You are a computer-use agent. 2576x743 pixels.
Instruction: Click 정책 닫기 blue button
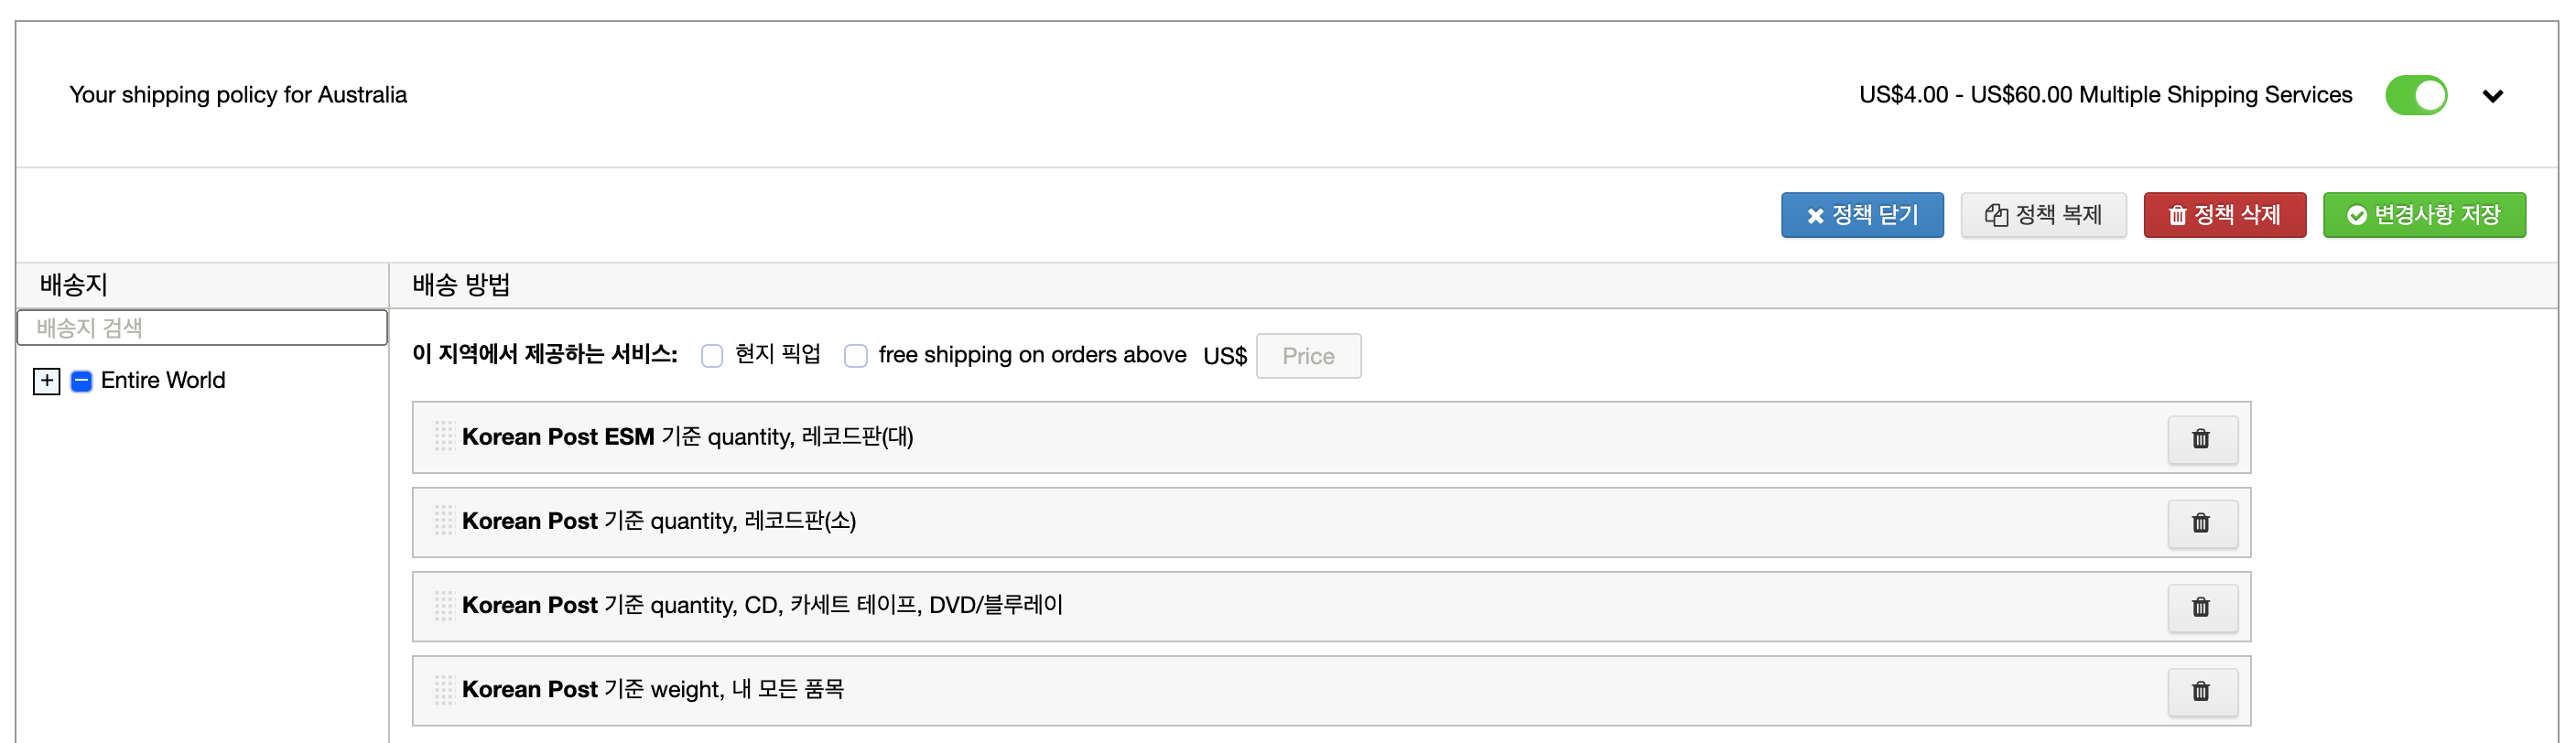(1862, 215)
